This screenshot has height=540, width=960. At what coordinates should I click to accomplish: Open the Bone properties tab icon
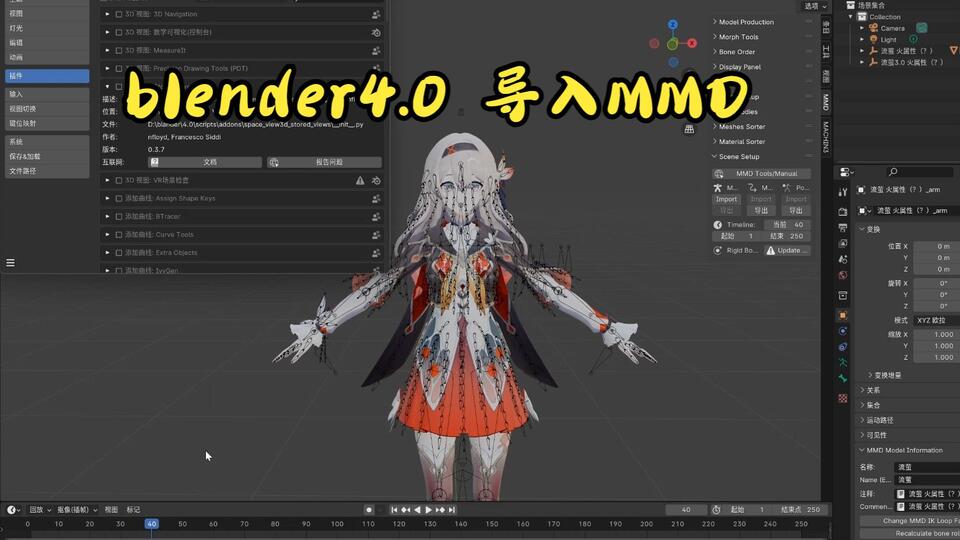(x=842, y=379)
